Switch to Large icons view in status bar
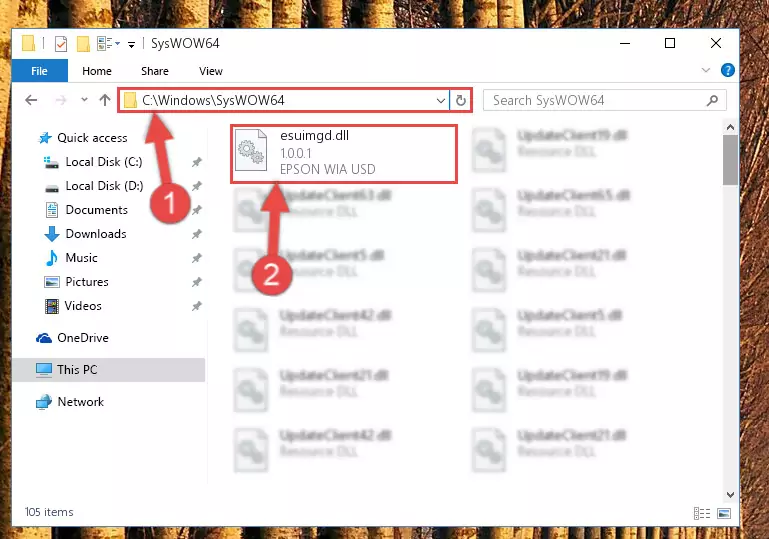769x539 pixels. click(x=724, y=513)
